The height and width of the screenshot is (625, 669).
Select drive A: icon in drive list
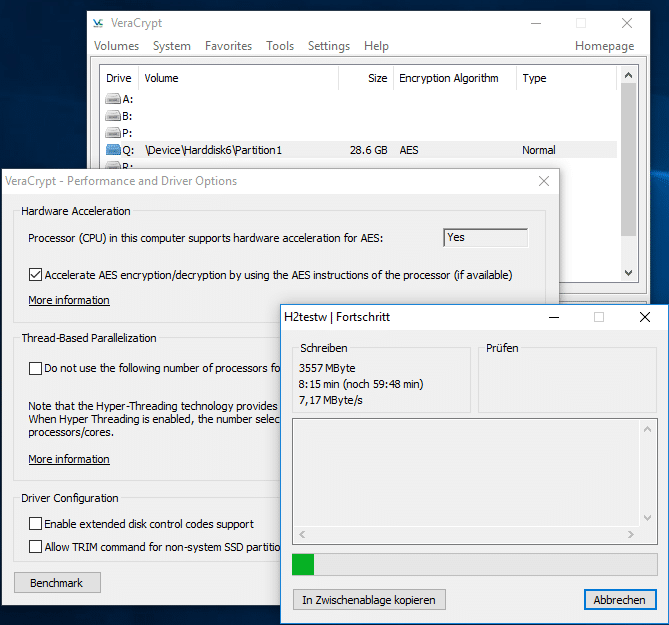coord(113,99)
